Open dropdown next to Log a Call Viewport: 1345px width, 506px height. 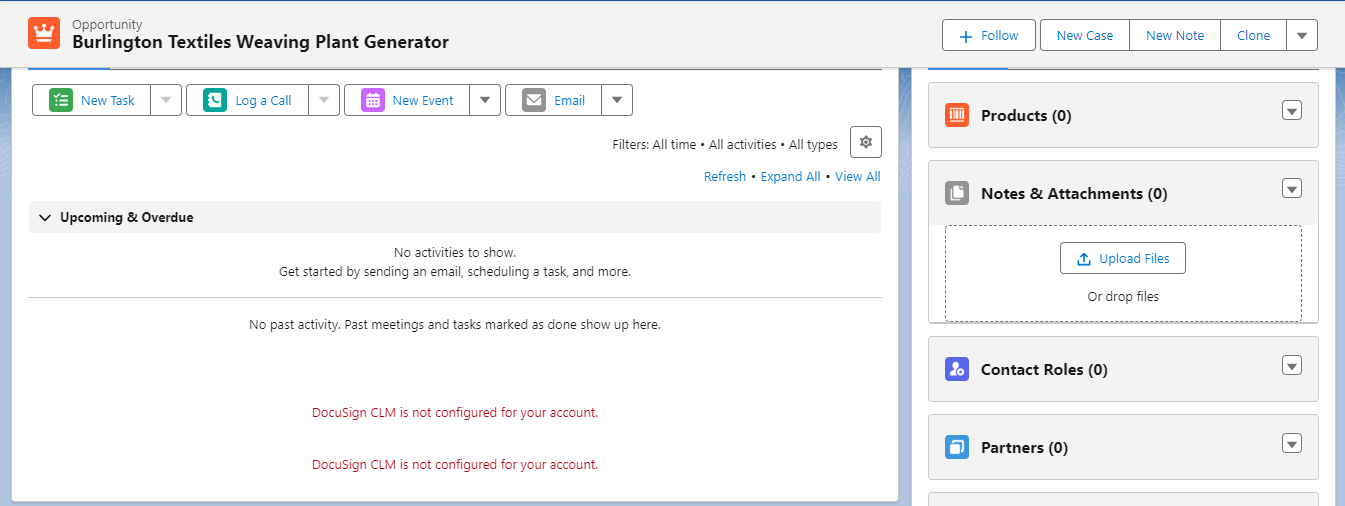click(324, 100)
